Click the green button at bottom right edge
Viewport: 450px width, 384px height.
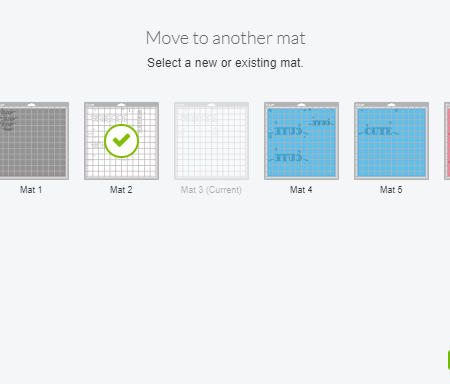[x=449, y=360]
